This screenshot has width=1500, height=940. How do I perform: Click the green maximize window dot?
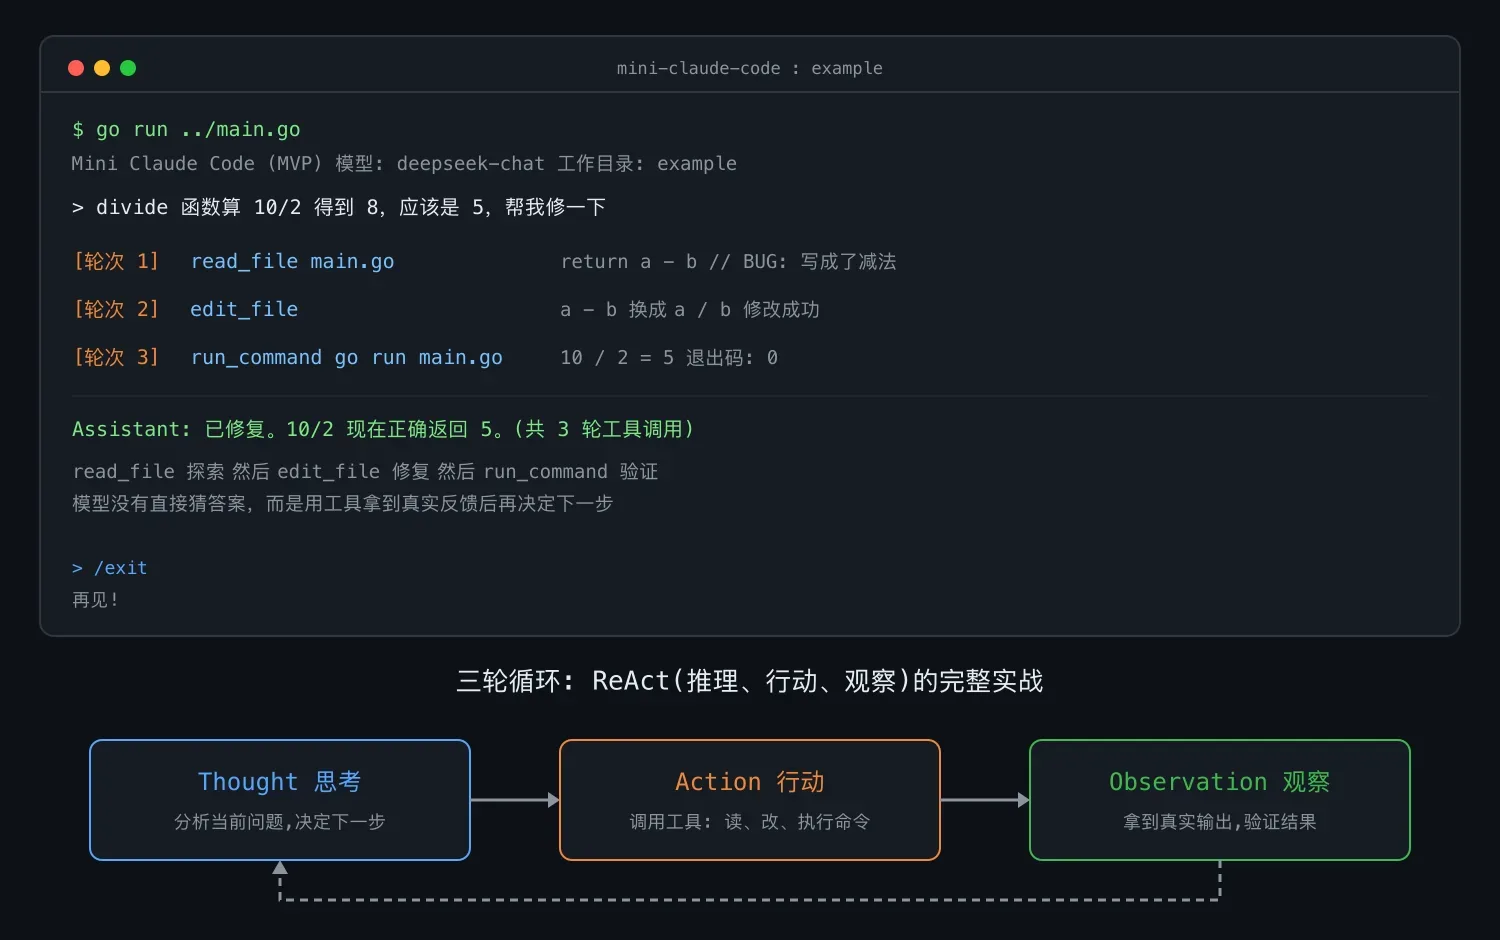[x=128, y=68]
